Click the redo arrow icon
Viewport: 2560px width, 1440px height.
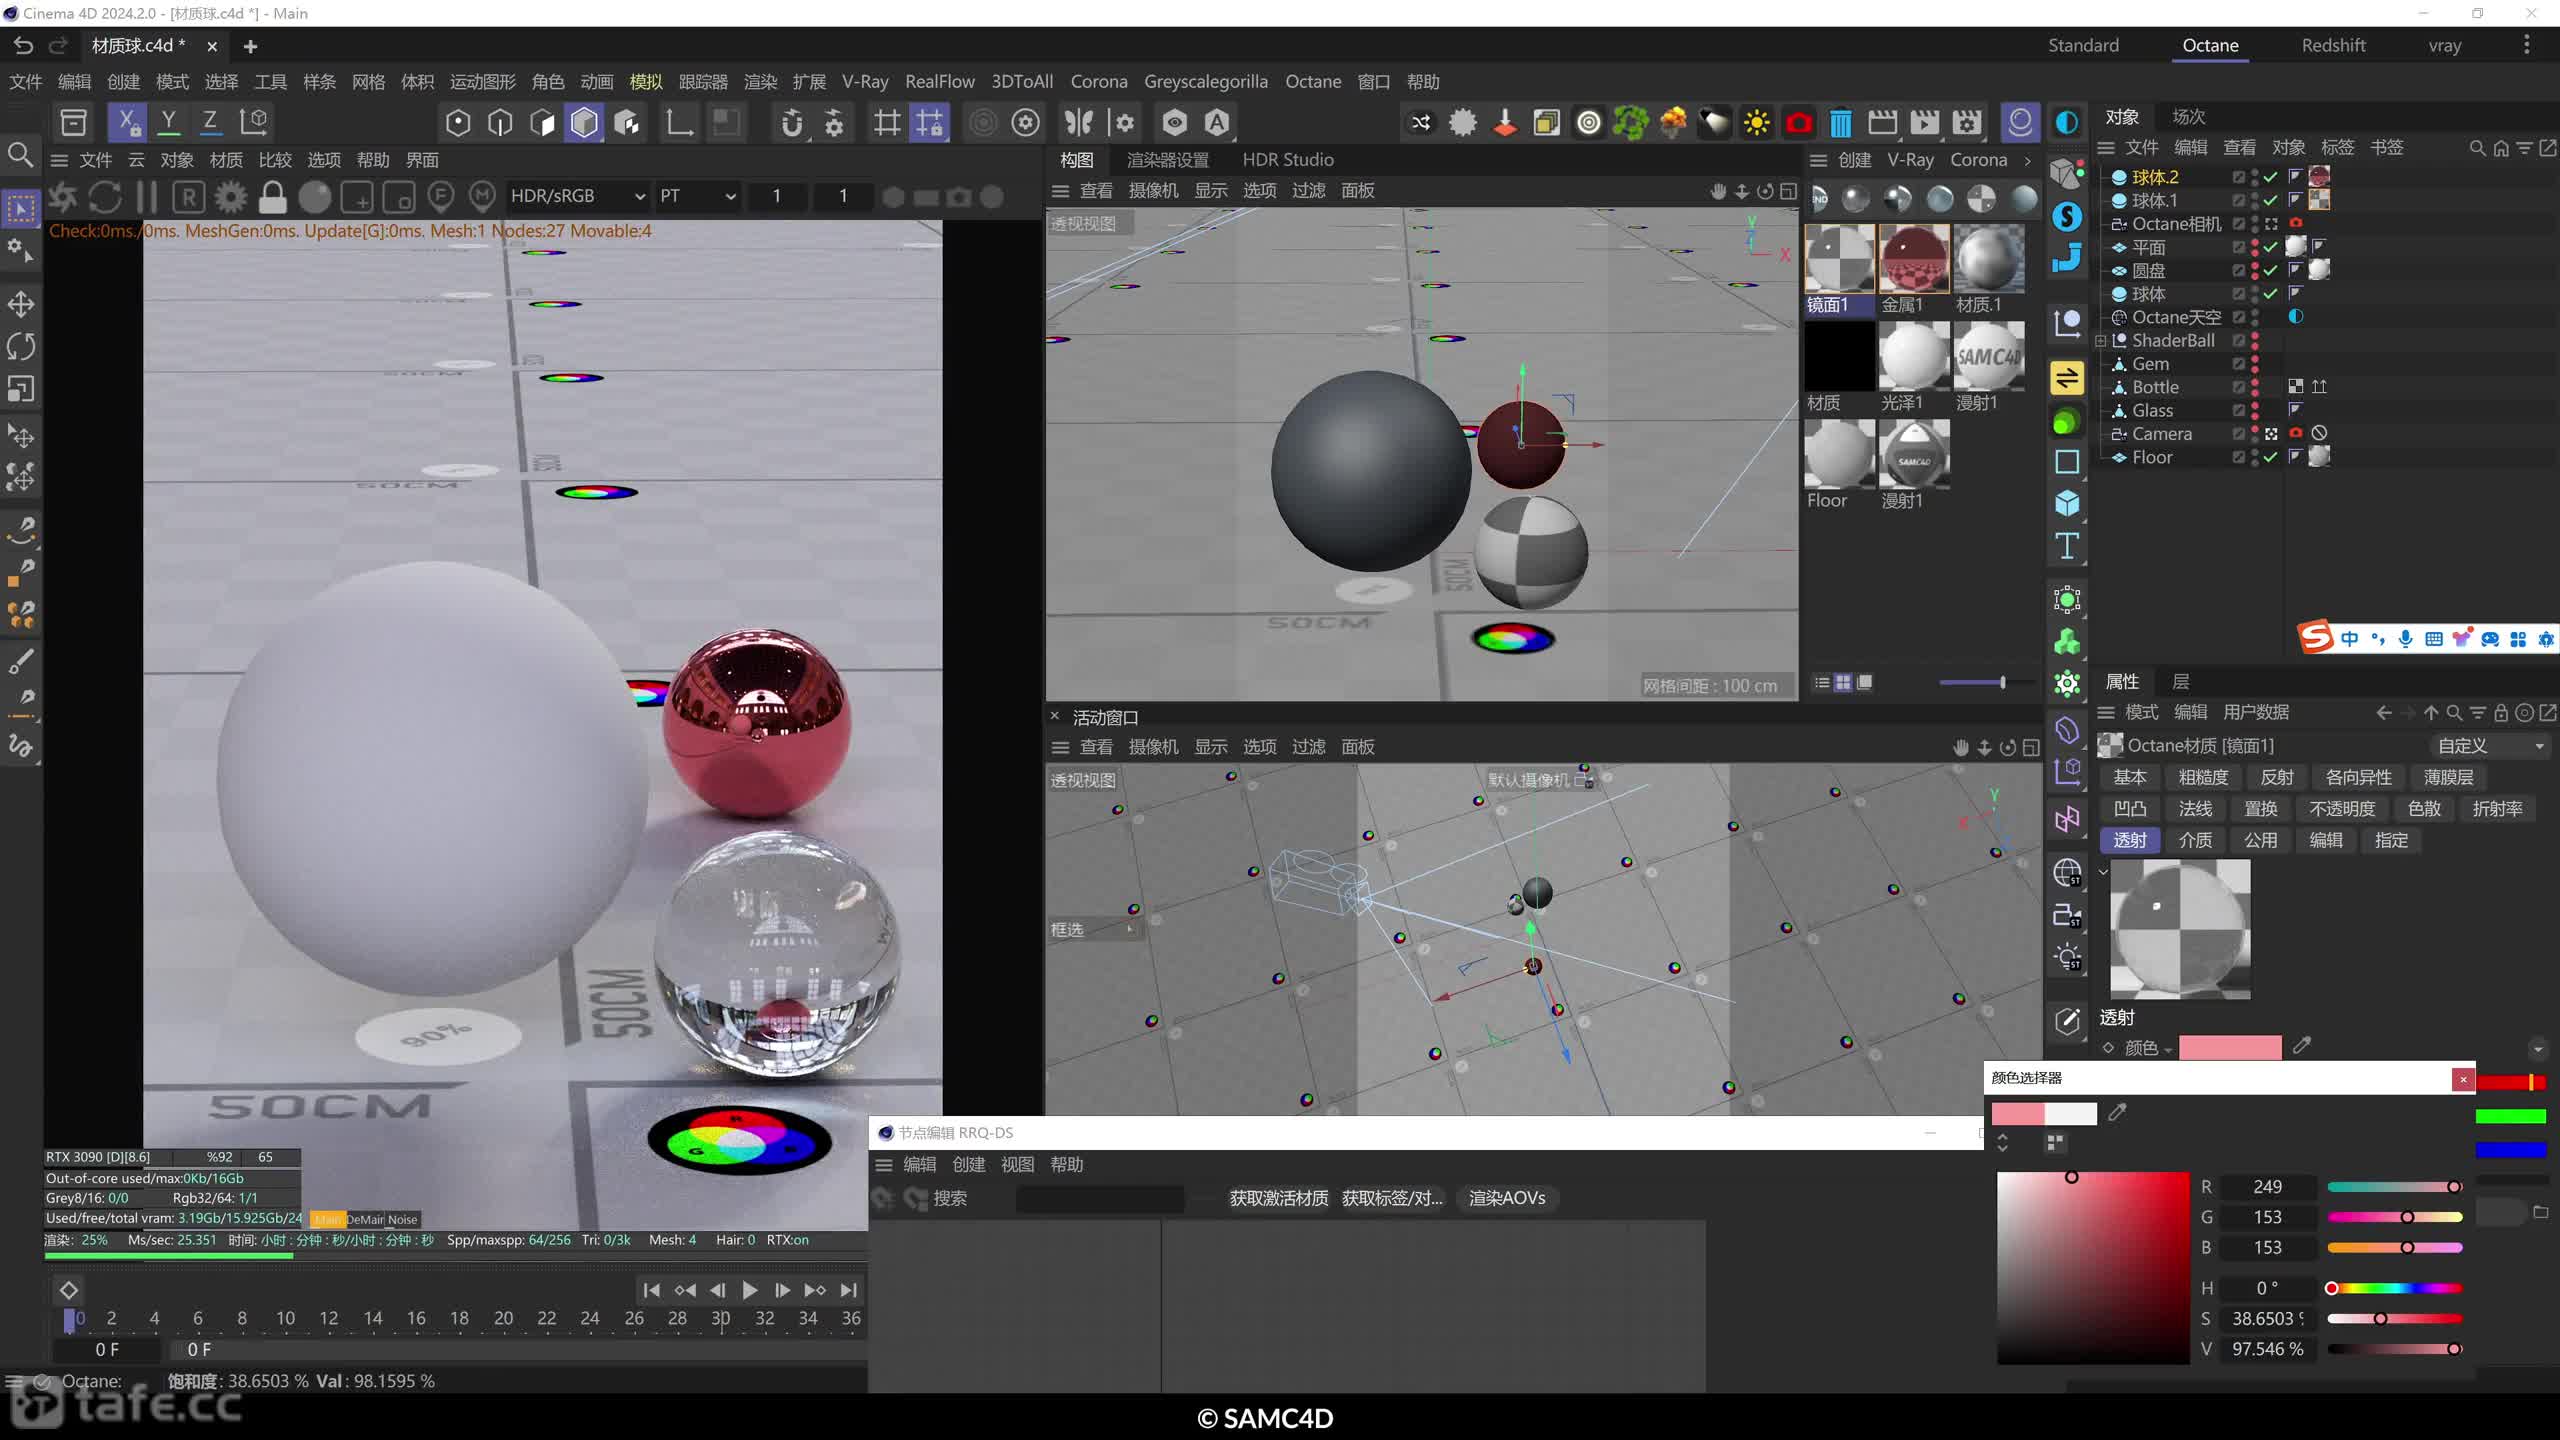58,46
